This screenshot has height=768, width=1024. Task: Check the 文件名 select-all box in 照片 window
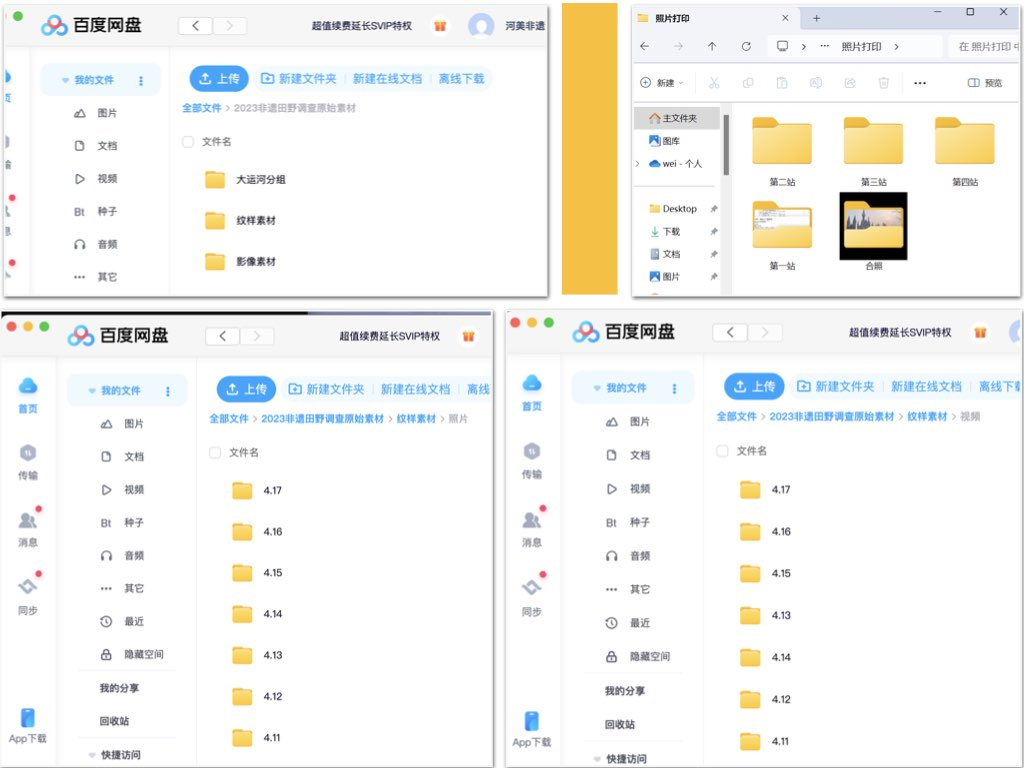point(215,453)
